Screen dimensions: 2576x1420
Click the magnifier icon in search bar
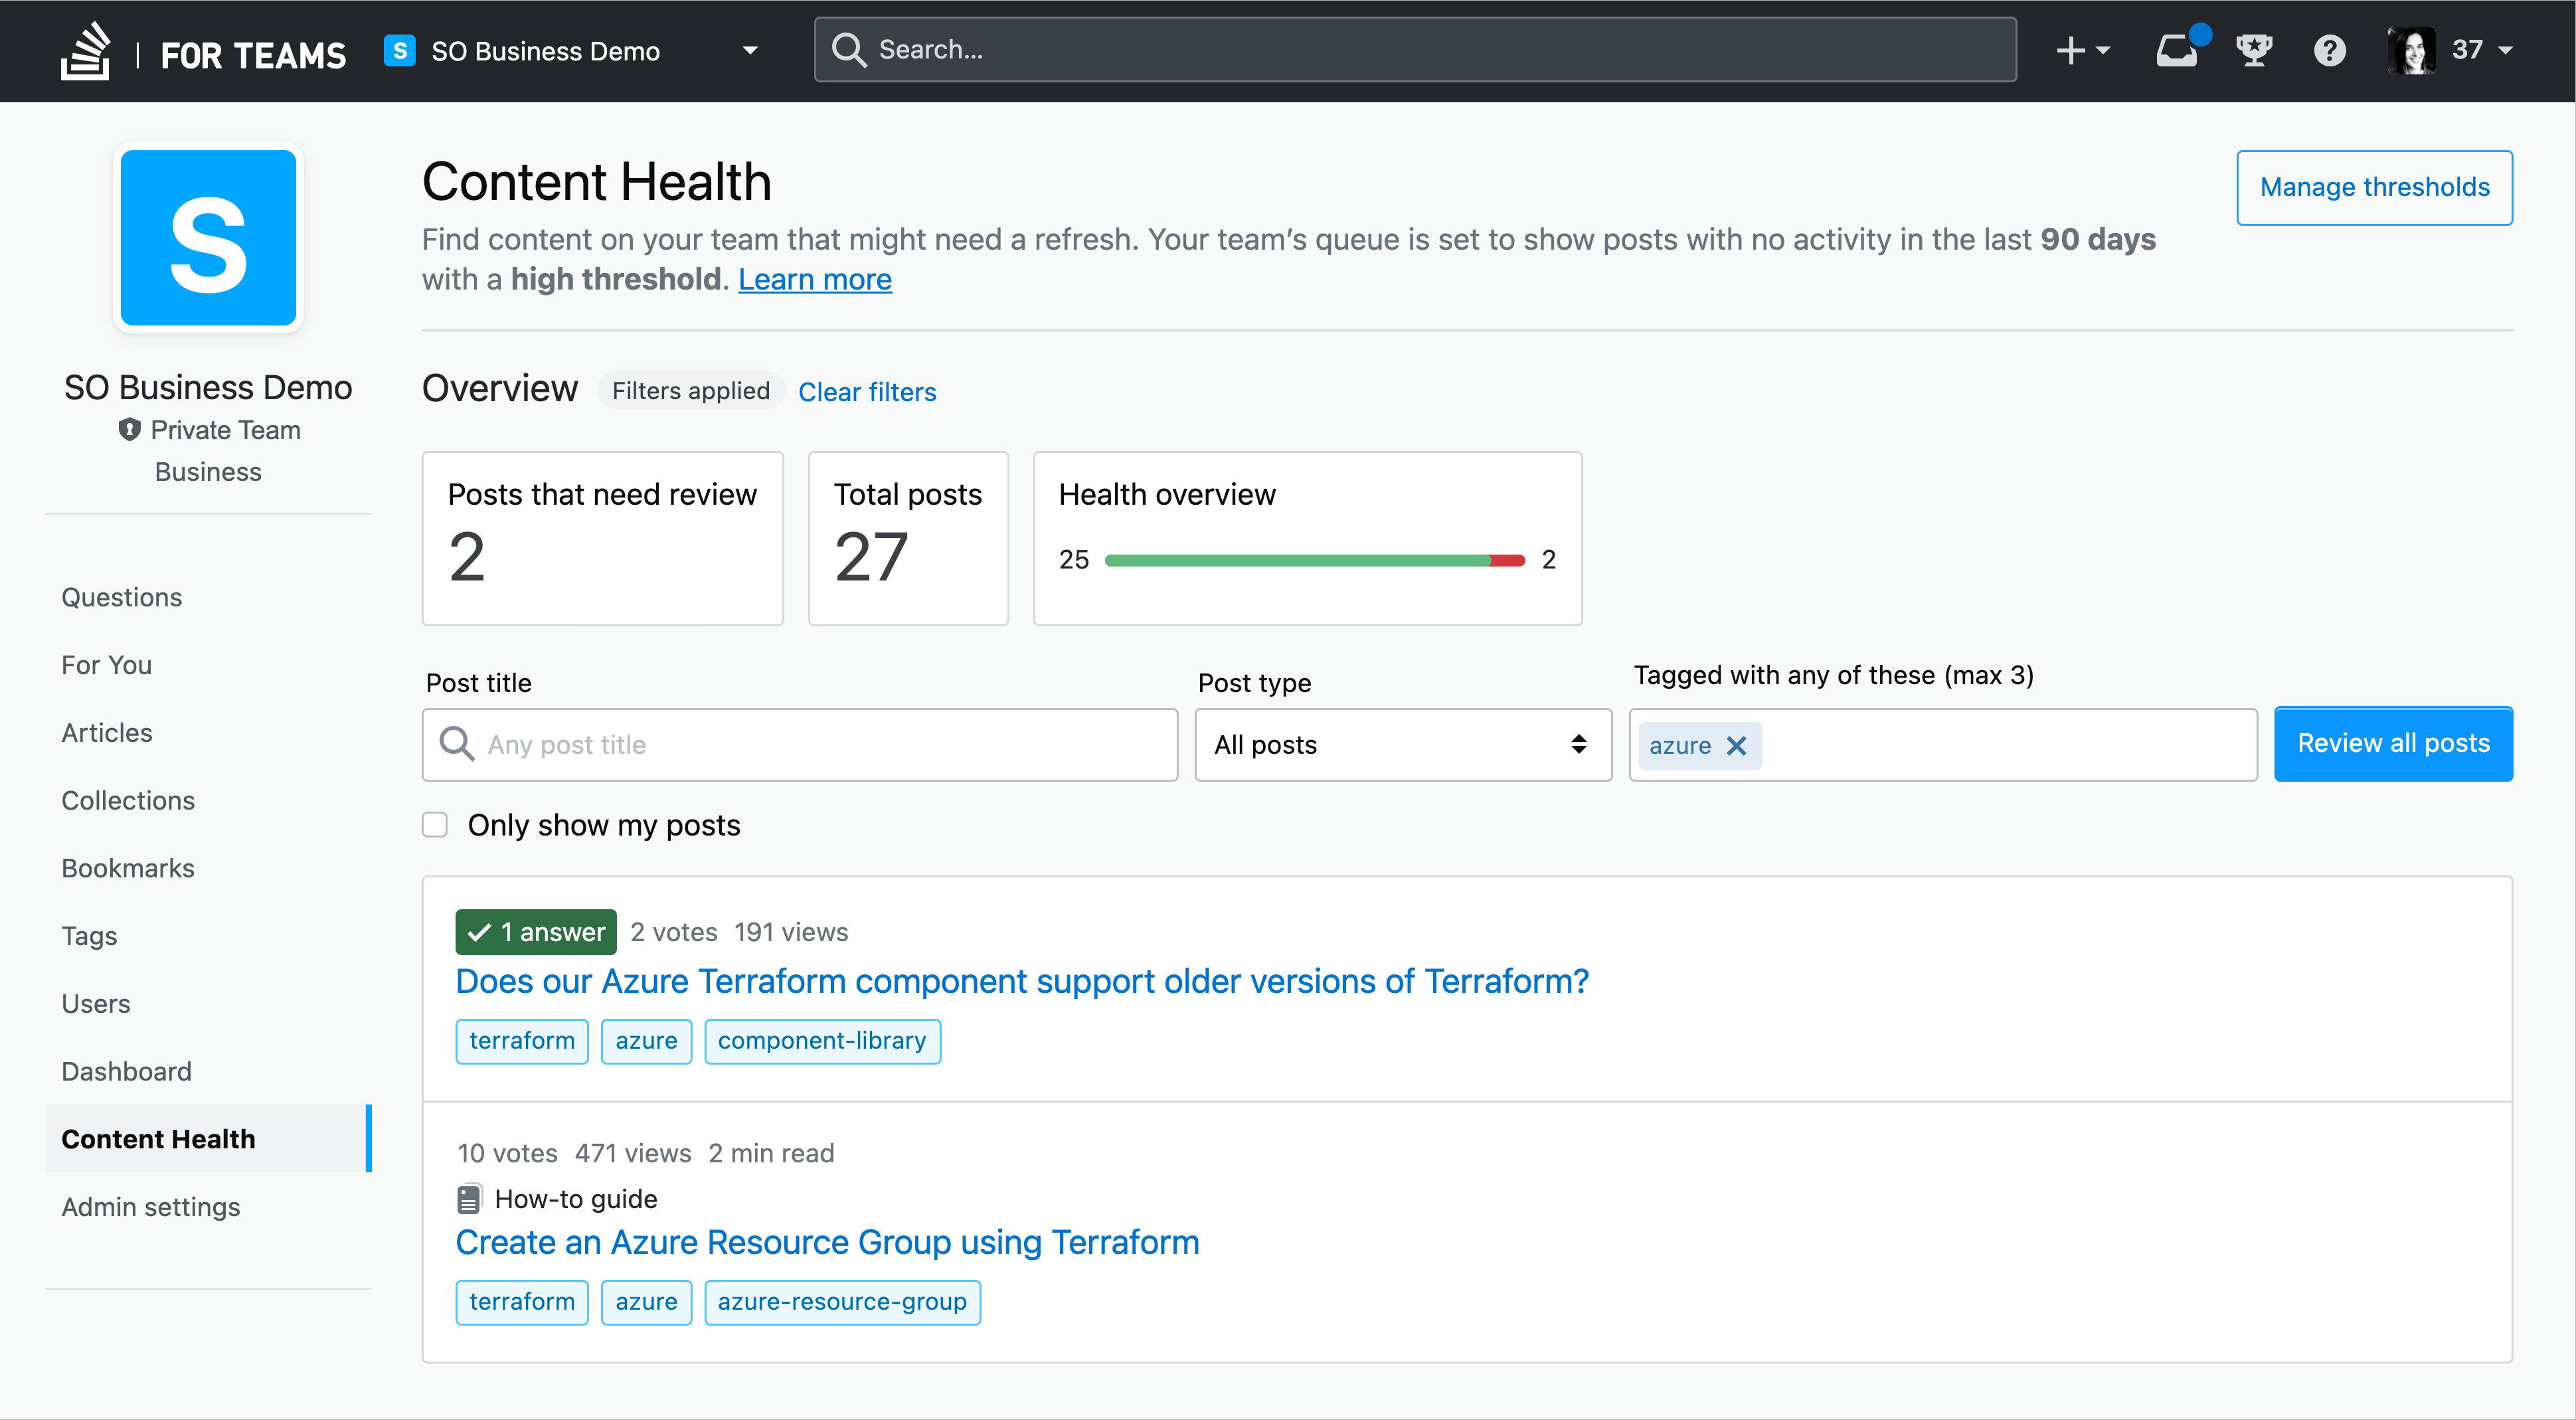[848, 50]
